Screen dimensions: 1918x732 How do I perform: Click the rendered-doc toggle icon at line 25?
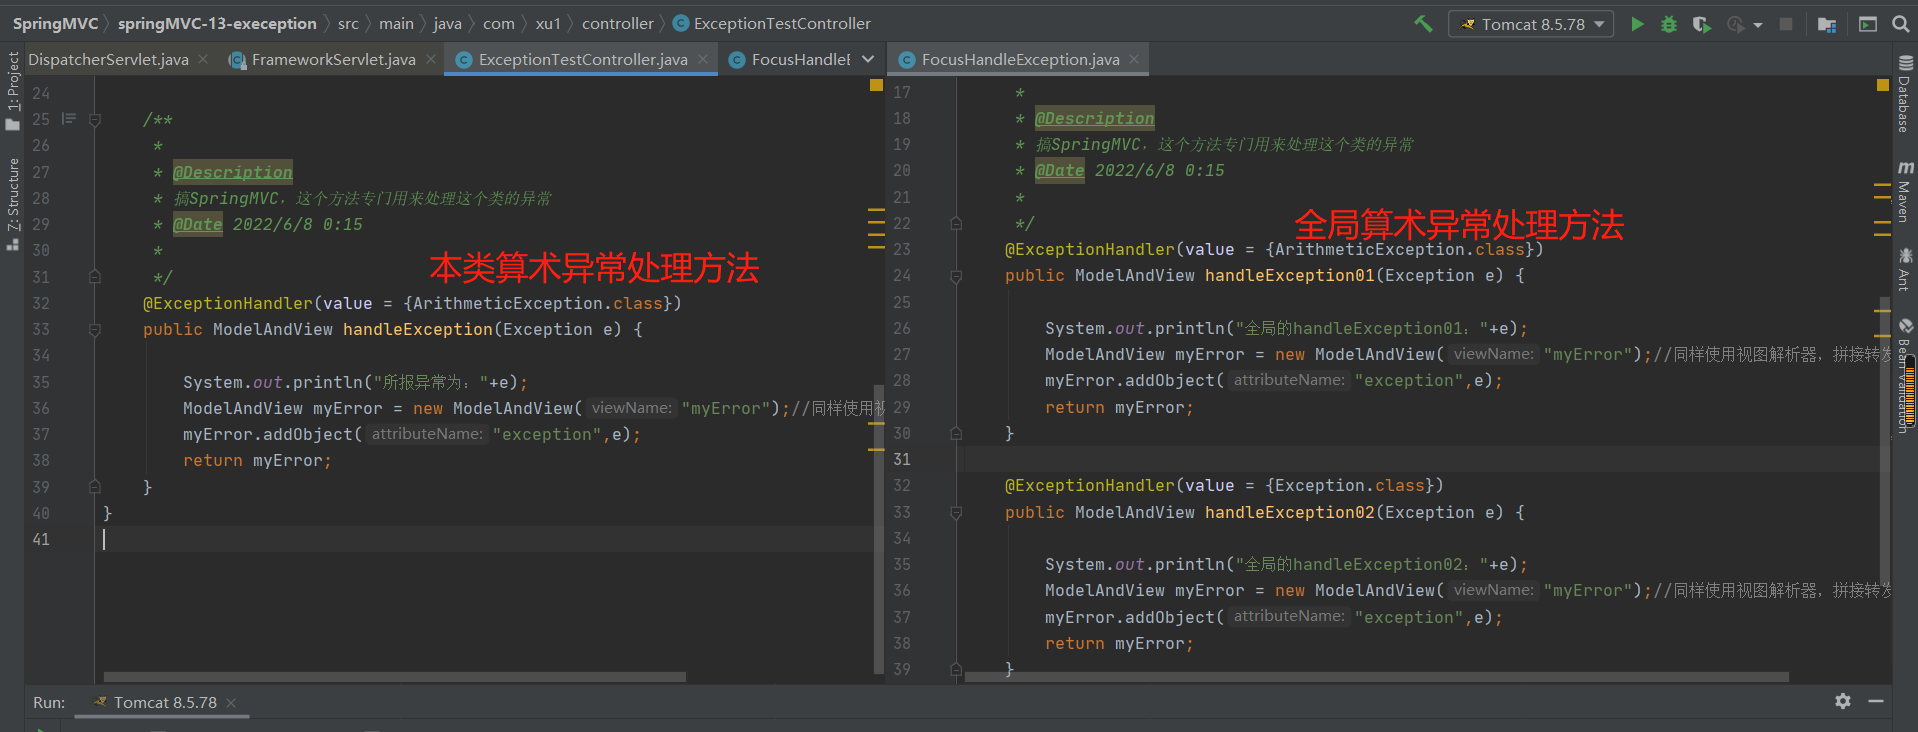point(69,119)
